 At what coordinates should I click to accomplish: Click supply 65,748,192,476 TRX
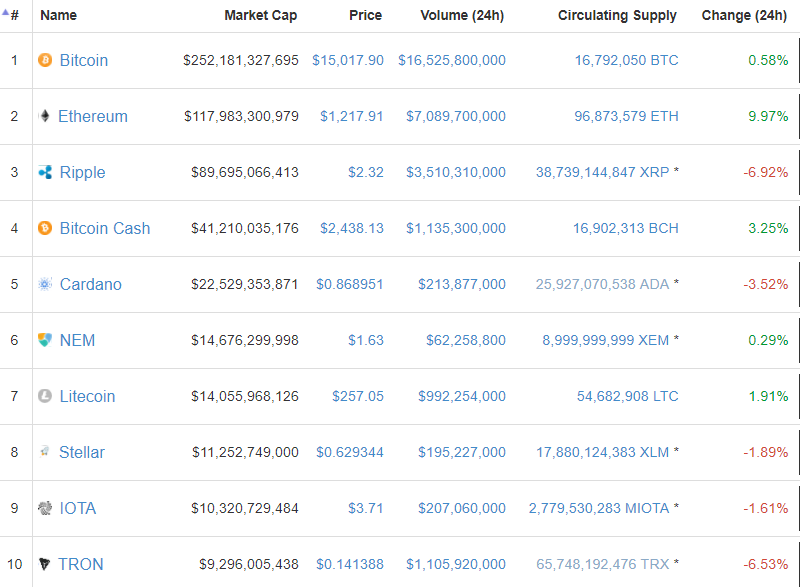point(603,564)
